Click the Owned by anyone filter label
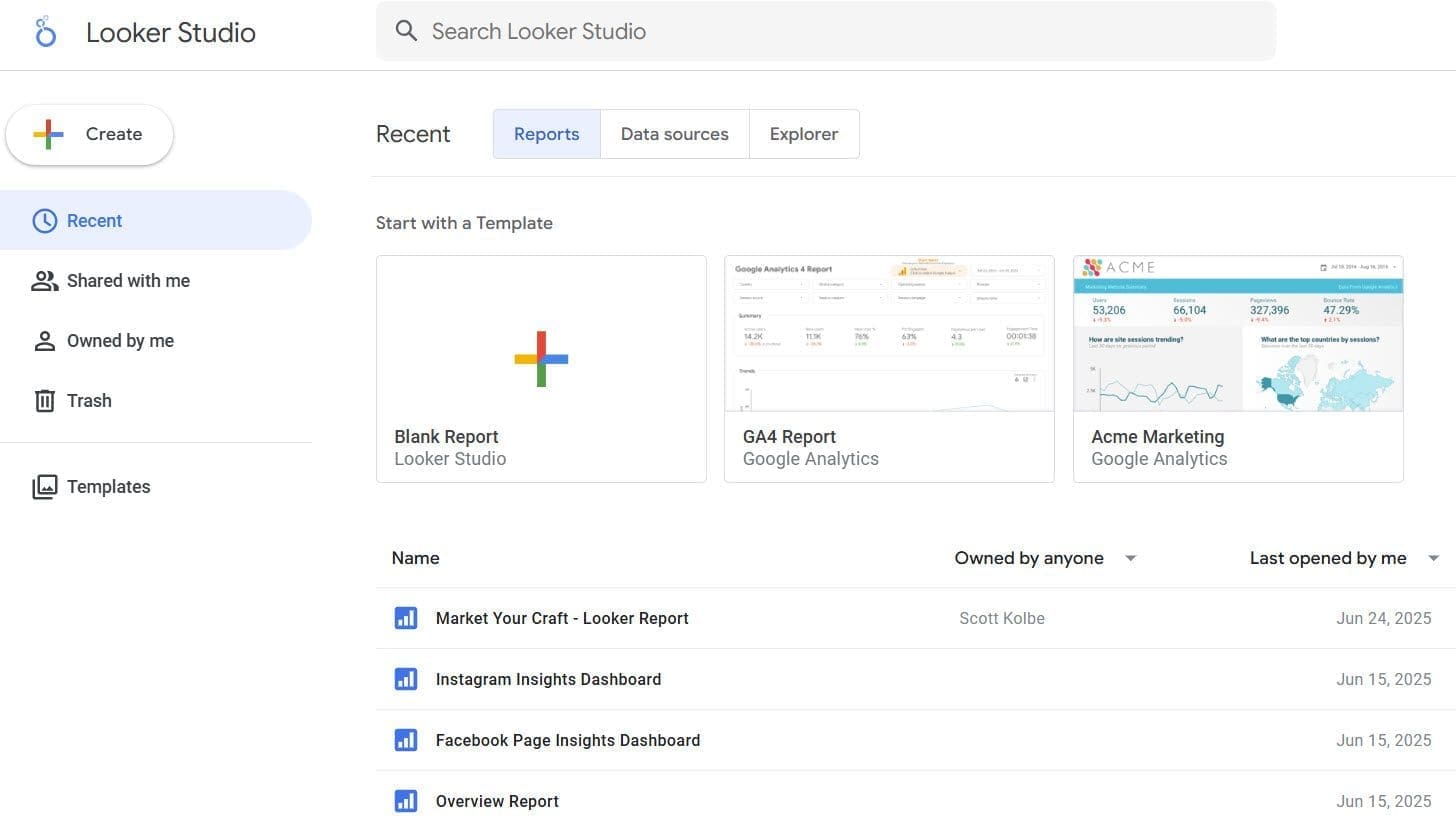This screenshot has width=1456, height=831. pos(1029,558)
